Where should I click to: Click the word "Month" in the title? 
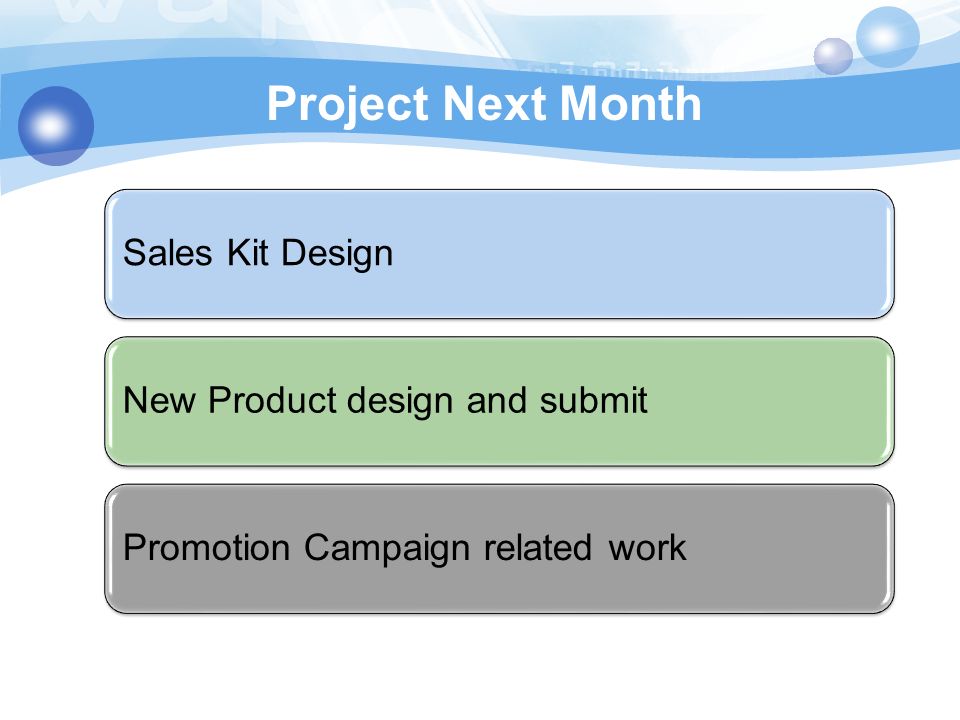[631, 103]
